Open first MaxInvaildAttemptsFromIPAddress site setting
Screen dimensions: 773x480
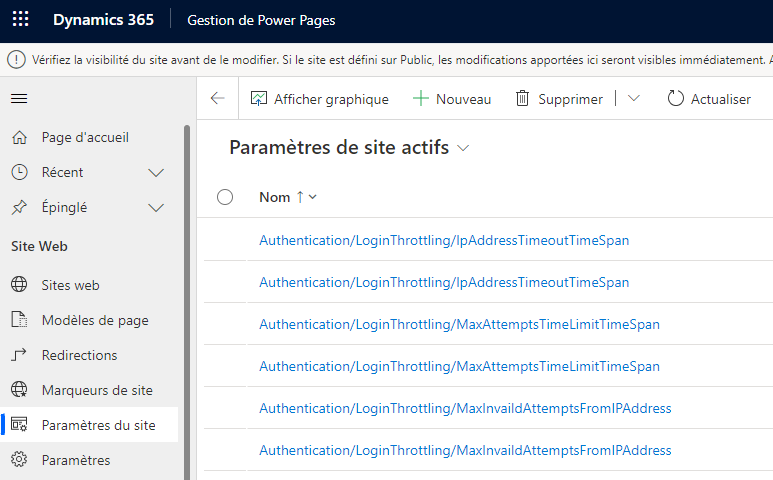click(465, 408)
